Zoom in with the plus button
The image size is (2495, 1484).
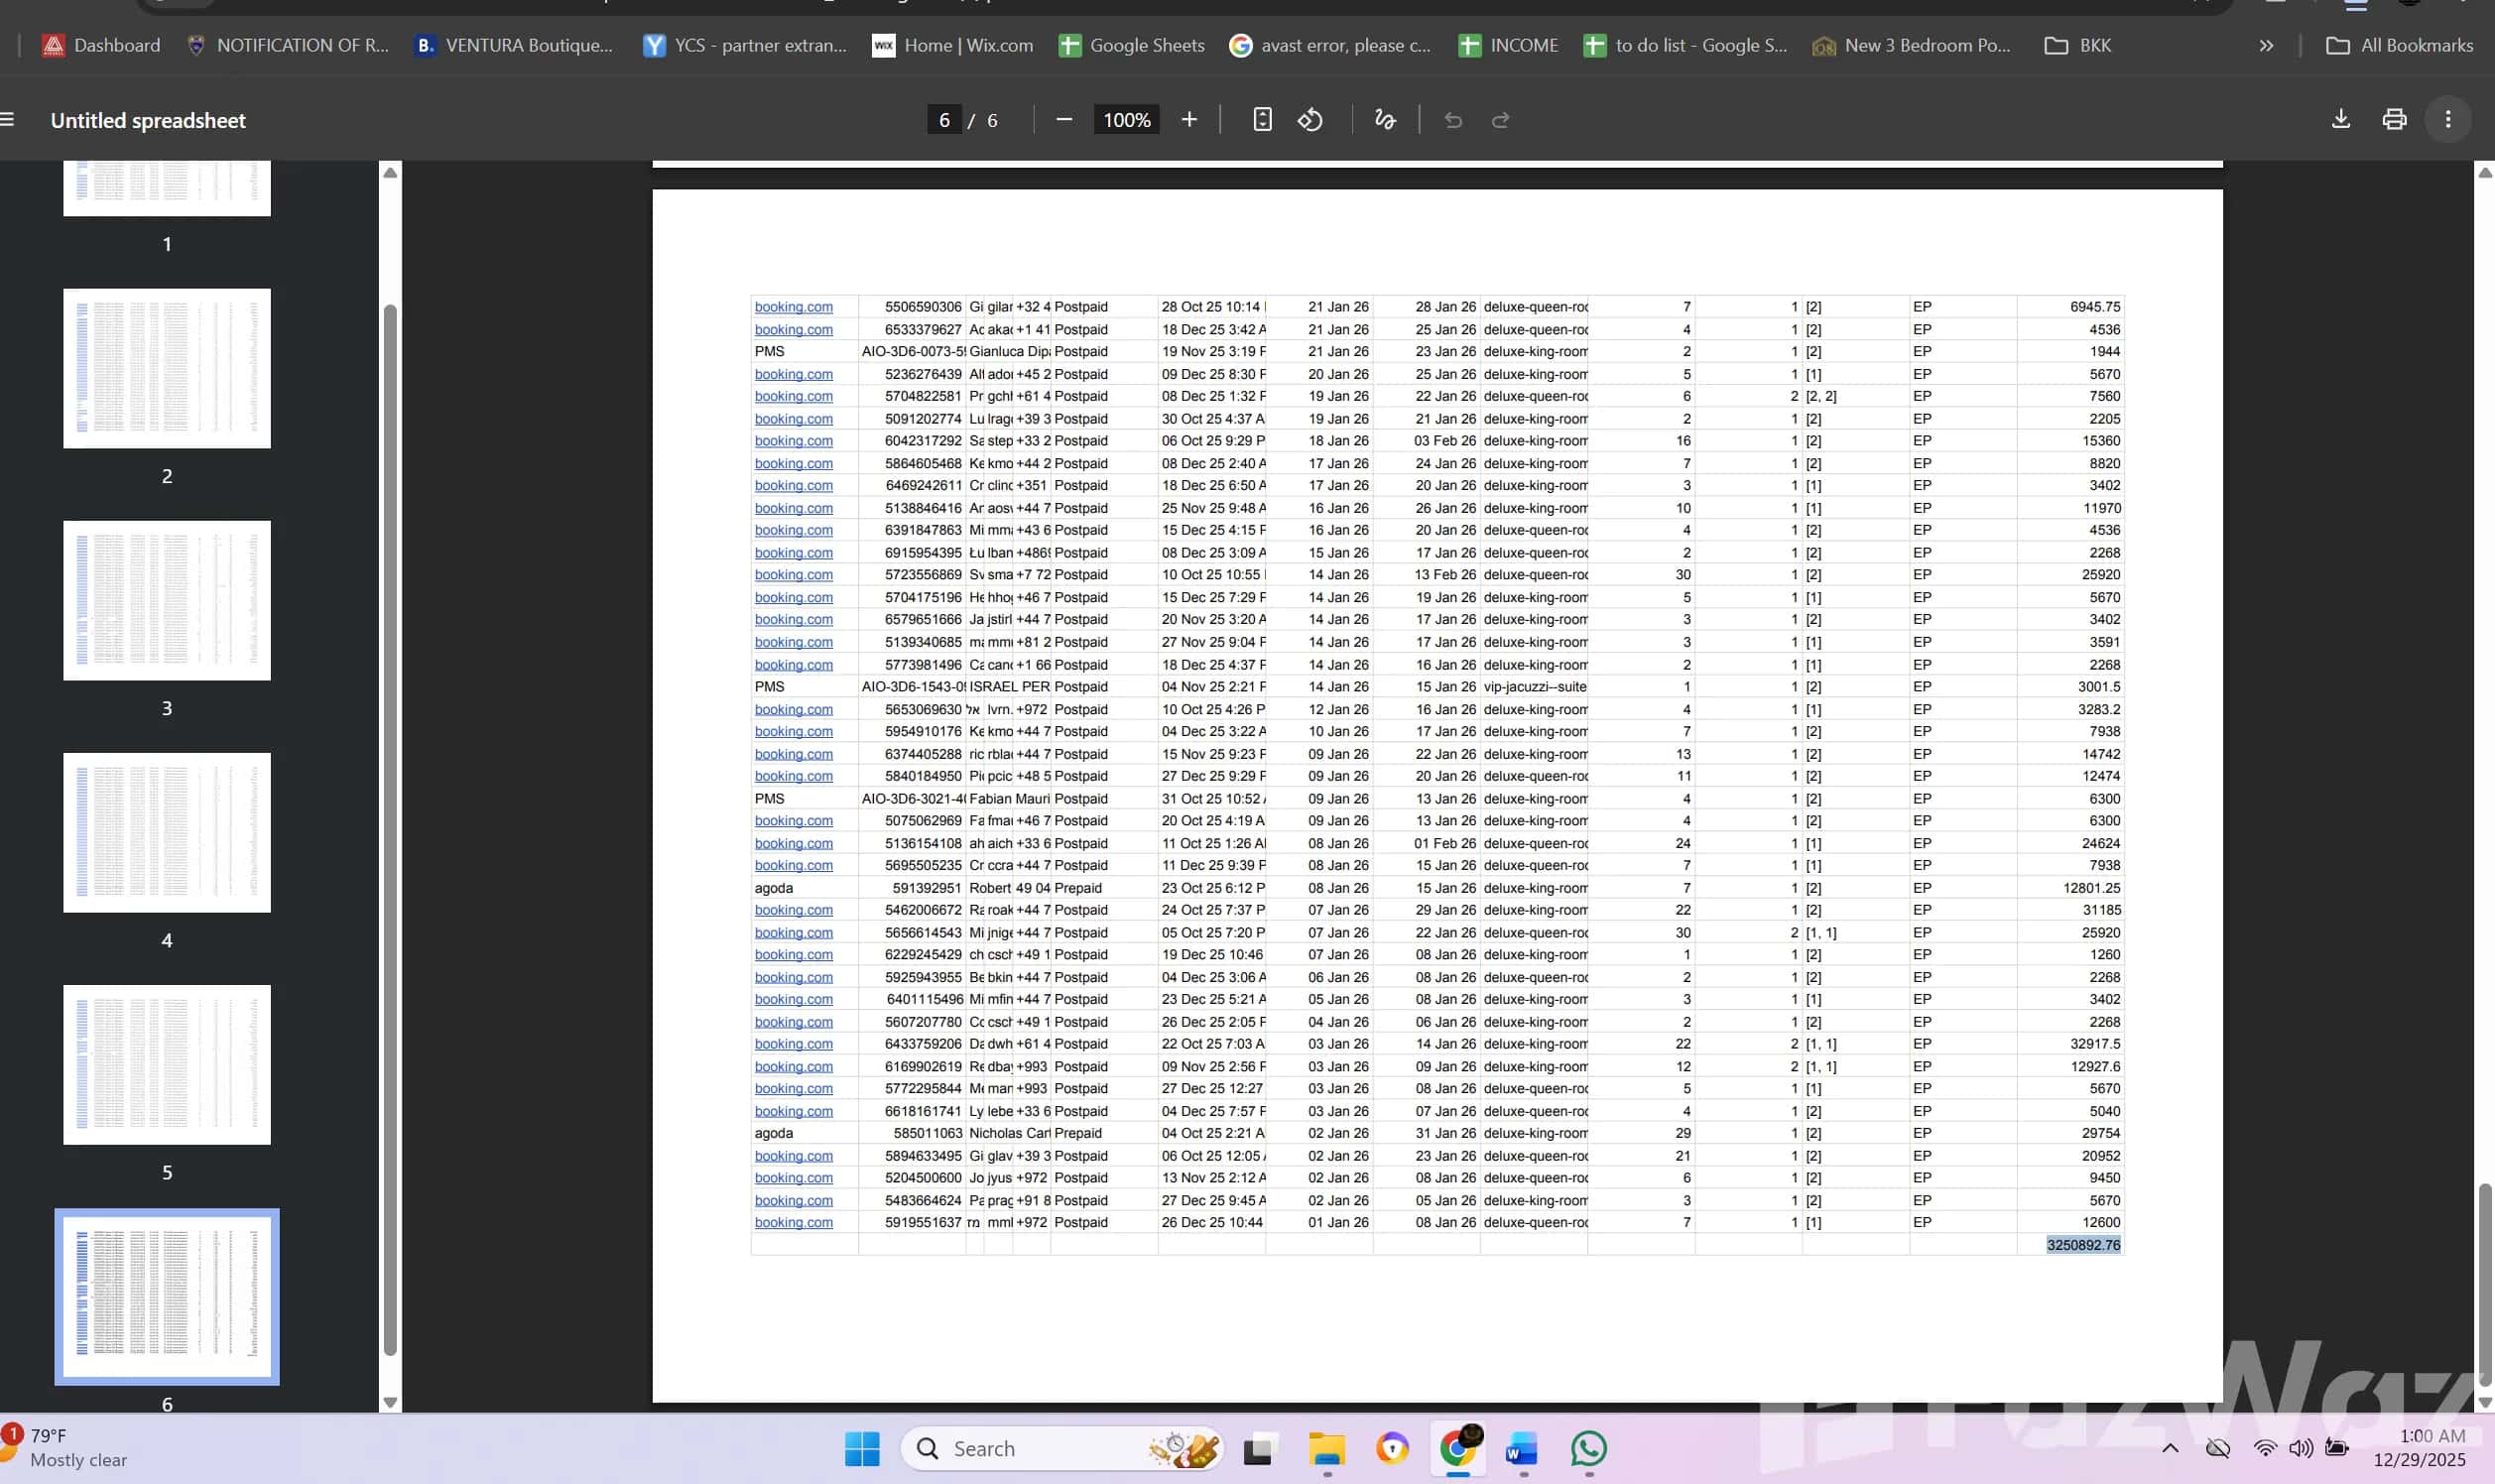(1189, 120)
